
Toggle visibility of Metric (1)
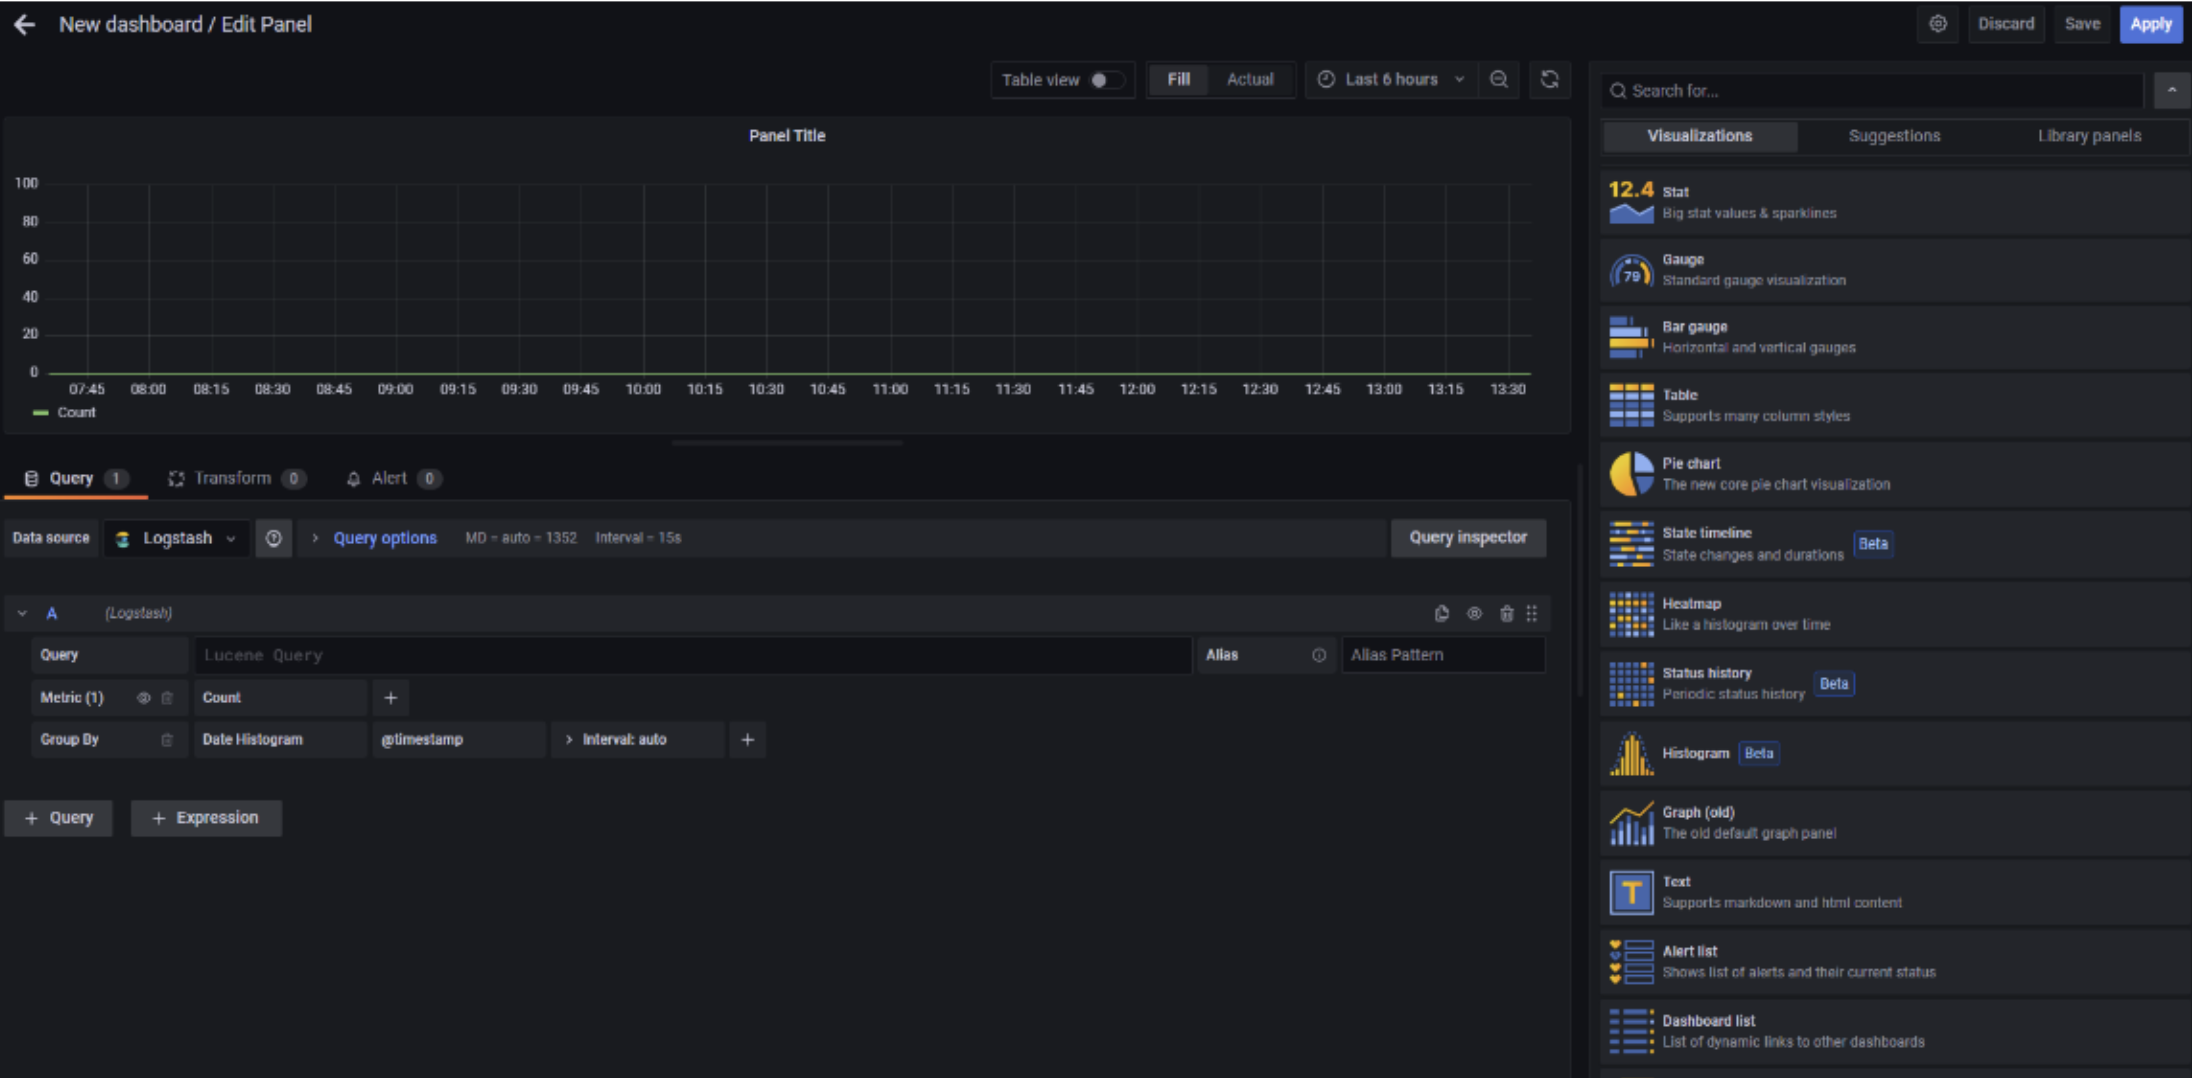tap(143, 698)
